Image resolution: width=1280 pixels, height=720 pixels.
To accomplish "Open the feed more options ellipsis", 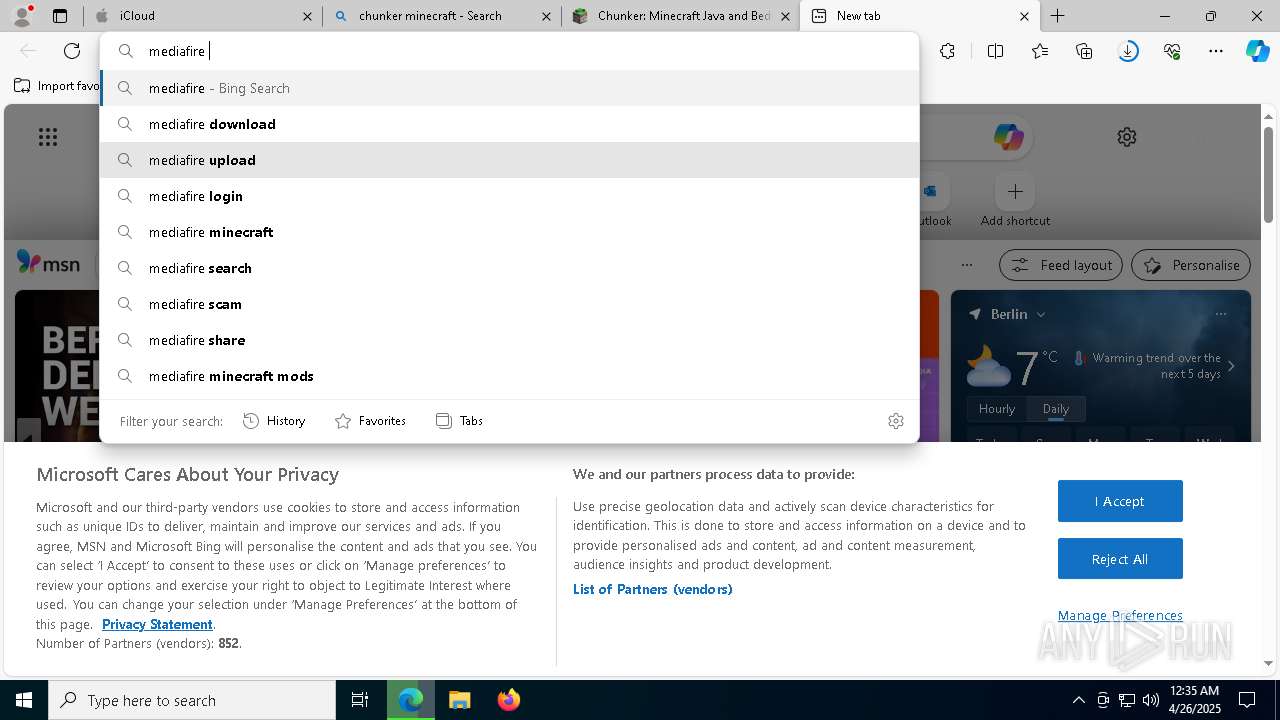I will point(966,265).
